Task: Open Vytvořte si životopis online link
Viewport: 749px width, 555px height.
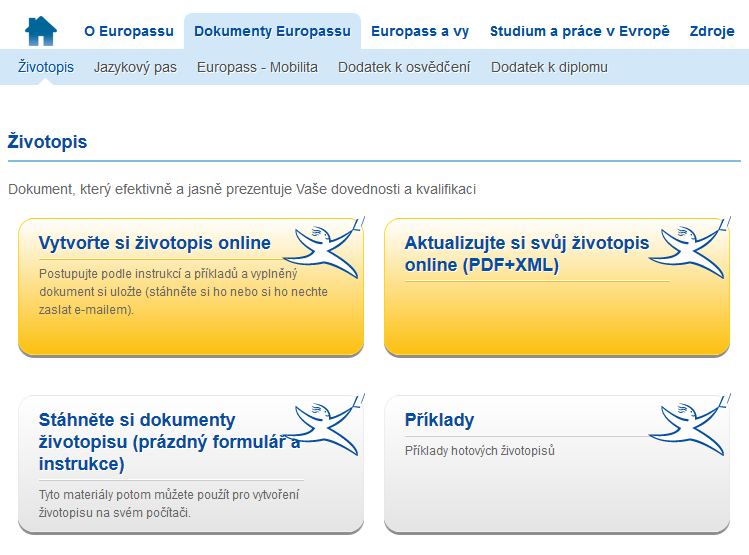Action: pyautogui.click(x=155, y=243)
